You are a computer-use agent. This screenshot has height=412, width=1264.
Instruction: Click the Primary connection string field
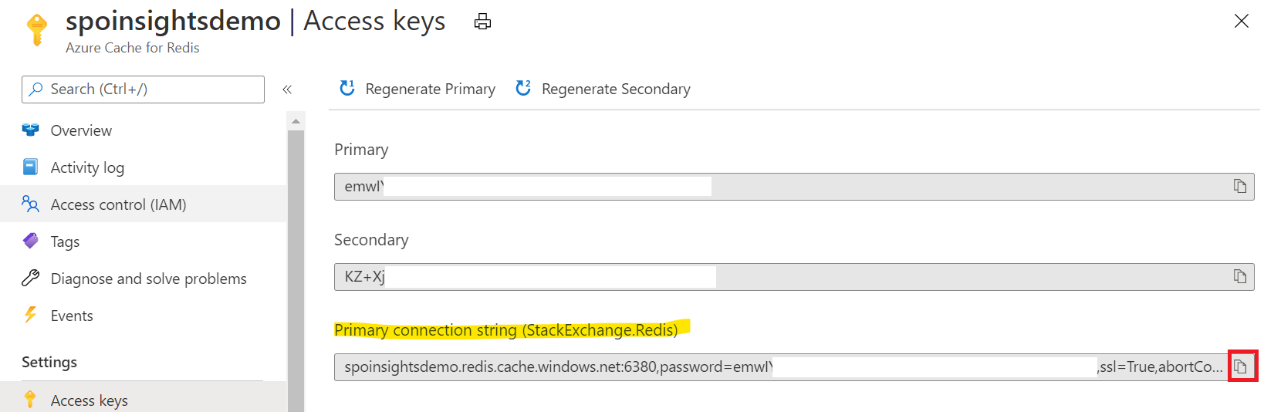[780, 367]
